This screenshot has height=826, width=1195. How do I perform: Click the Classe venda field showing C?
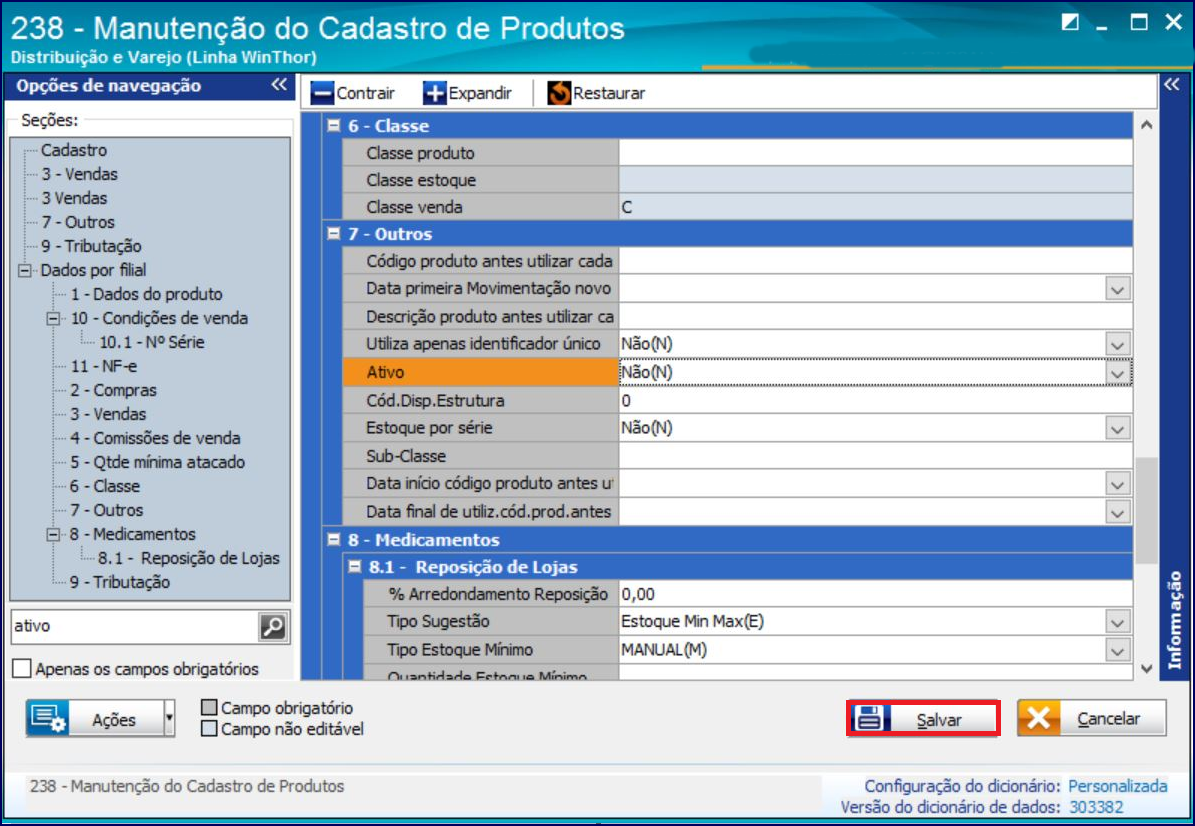875,207
